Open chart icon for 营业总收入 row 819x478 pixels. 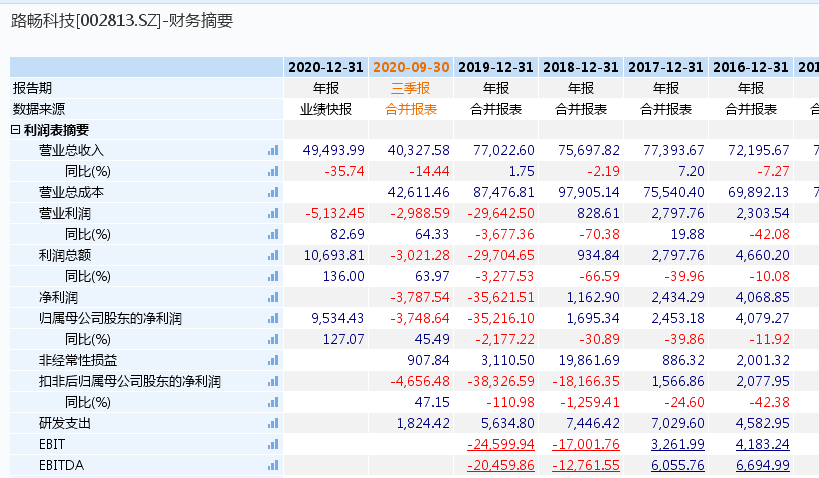273,150
